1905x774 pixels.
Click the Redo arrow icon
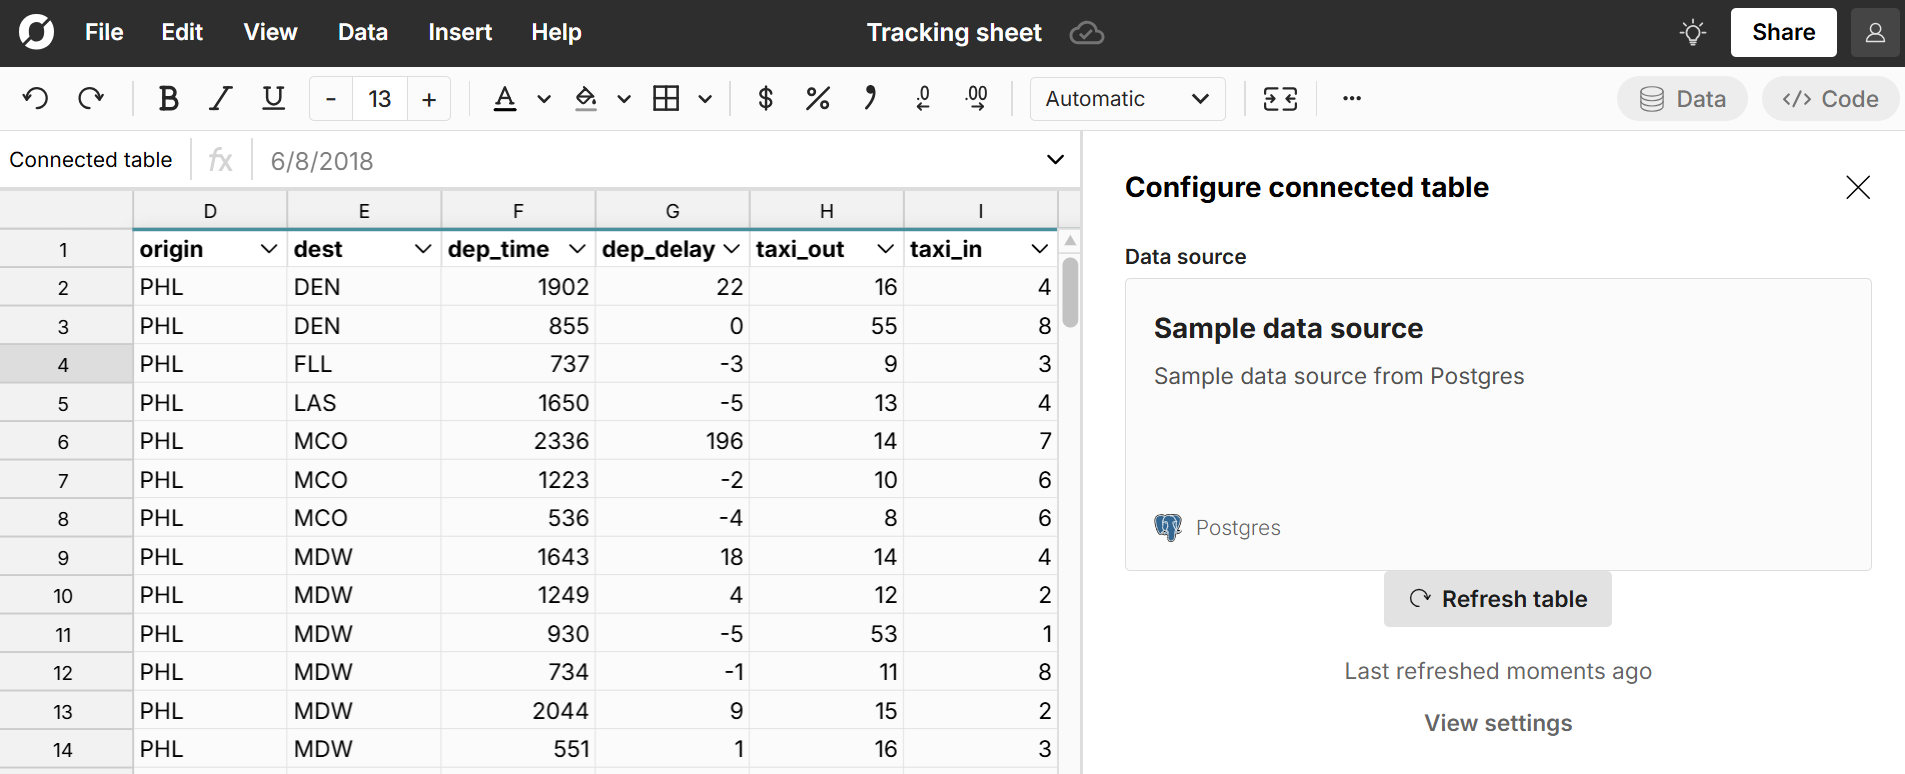click(91, 98)
